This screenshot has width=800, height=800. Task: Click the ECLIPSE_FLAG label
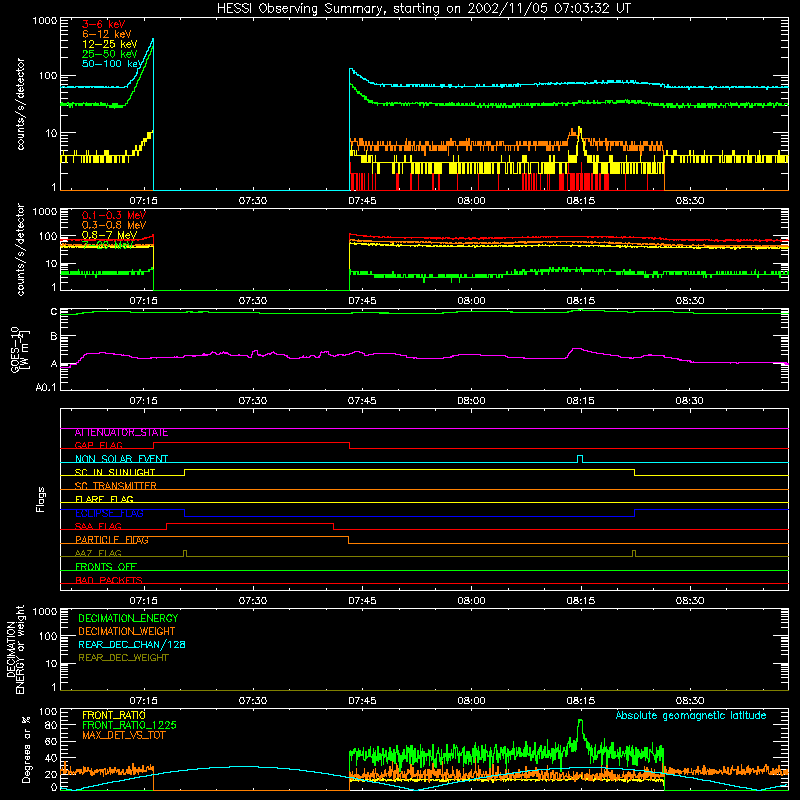pos(109,513)
